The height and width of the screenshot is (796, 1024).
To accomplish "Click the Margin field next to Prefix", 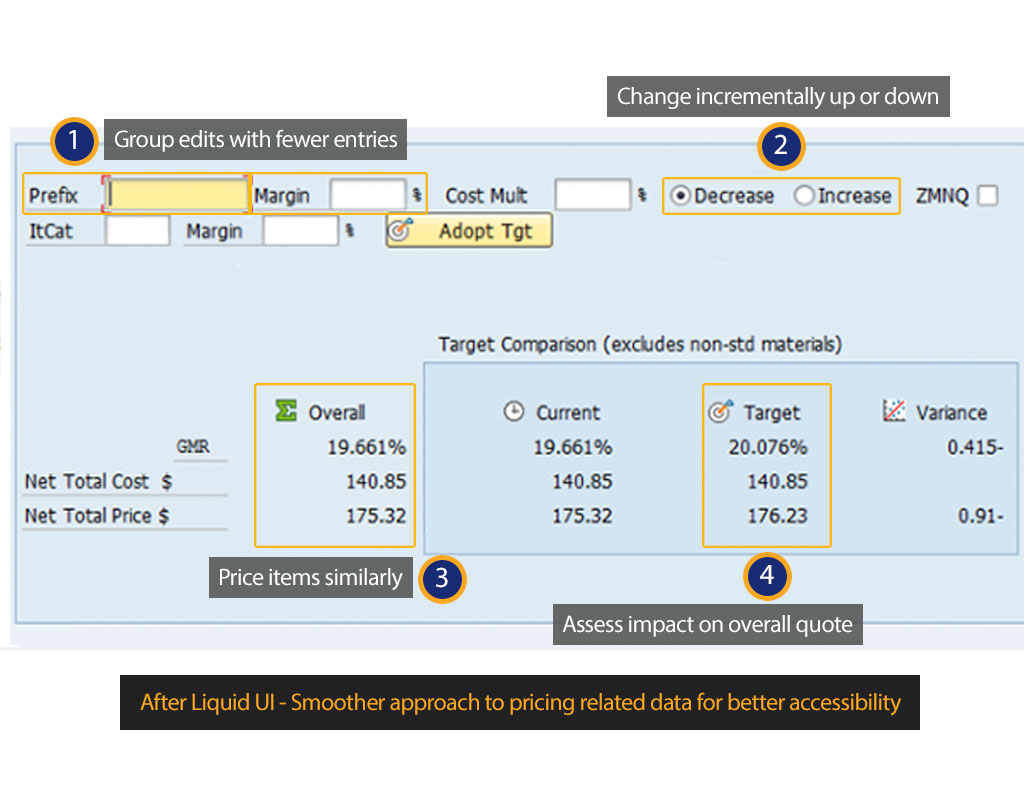I will (x=367, y=195).
